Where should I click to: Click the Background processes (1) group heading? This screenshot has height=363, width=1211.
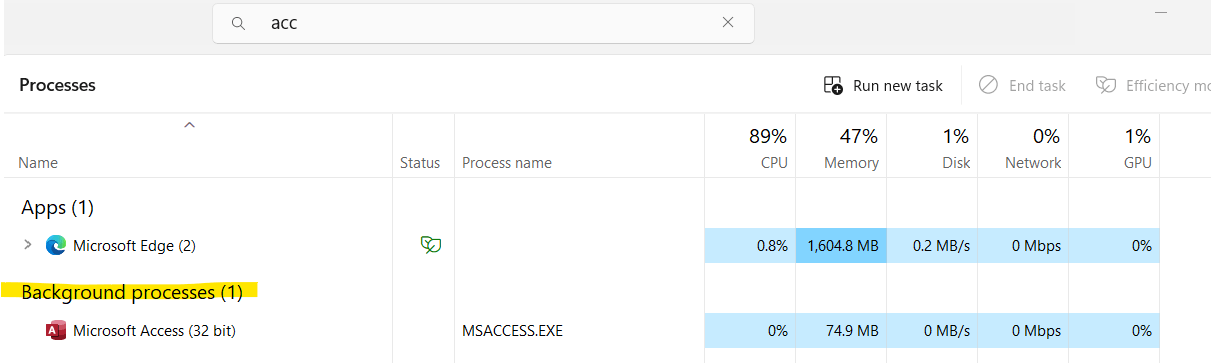pyautogui.click(x=132, y=292)
